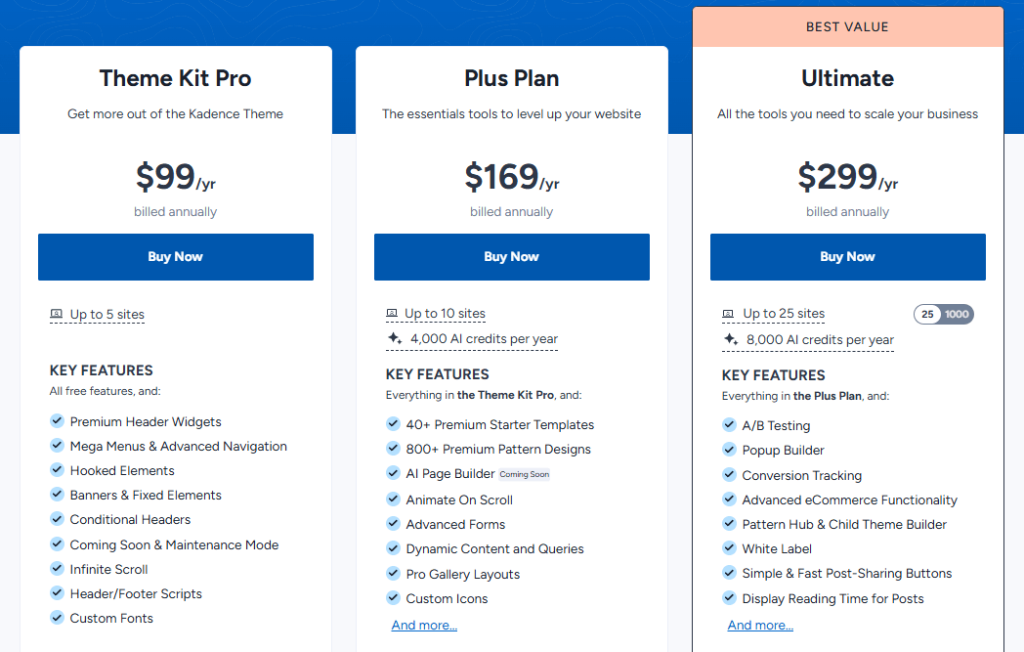Click the Coming Soon badge by AI Page Builder
Screen dimensions: 1024x652
pos(525,474)
